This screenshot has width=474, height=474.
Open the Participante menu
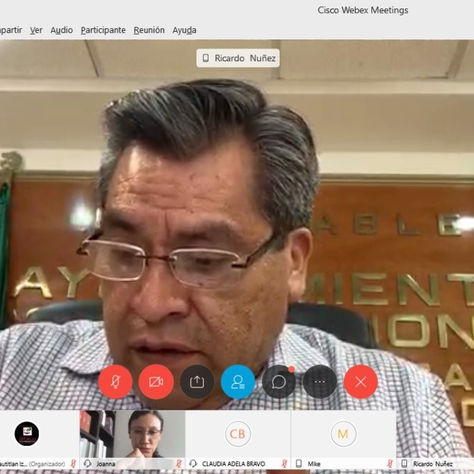coord(103,30)
